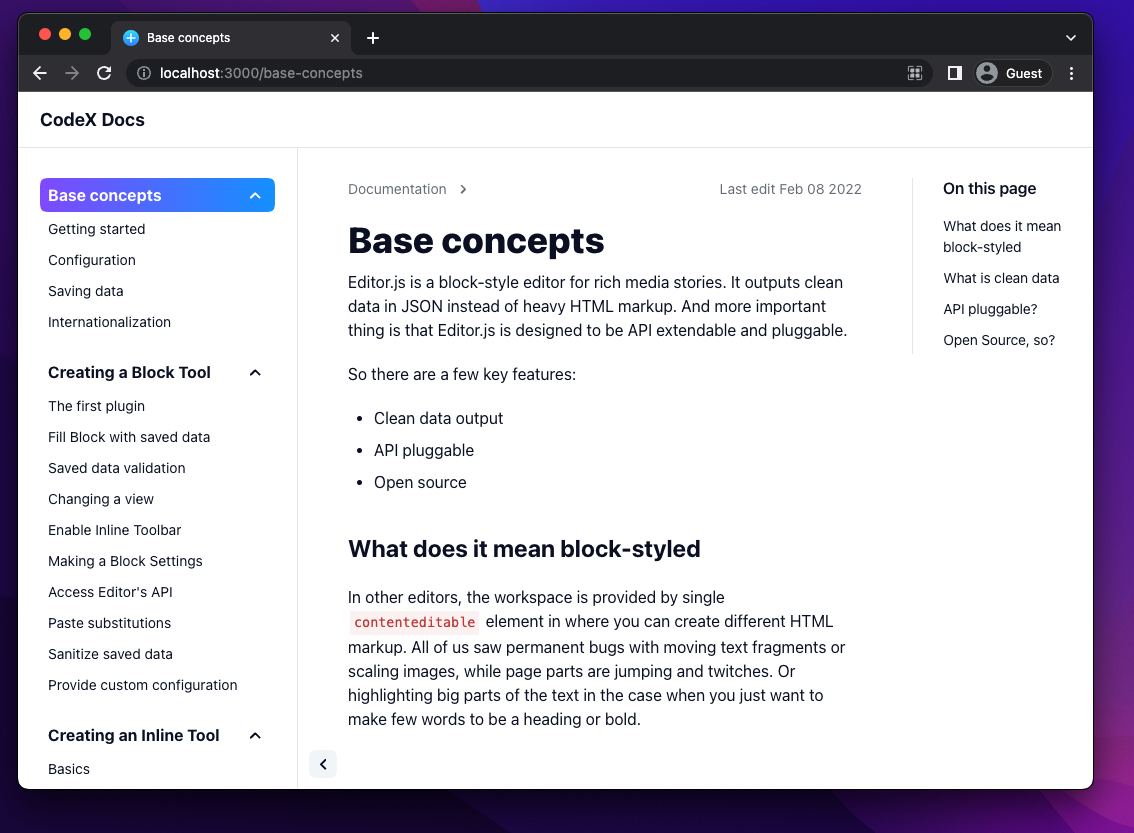Collapse the Creating an Inline Tool section
Image resolution: width=1134 pixels, height=833 pixels.
coord(255,736)
